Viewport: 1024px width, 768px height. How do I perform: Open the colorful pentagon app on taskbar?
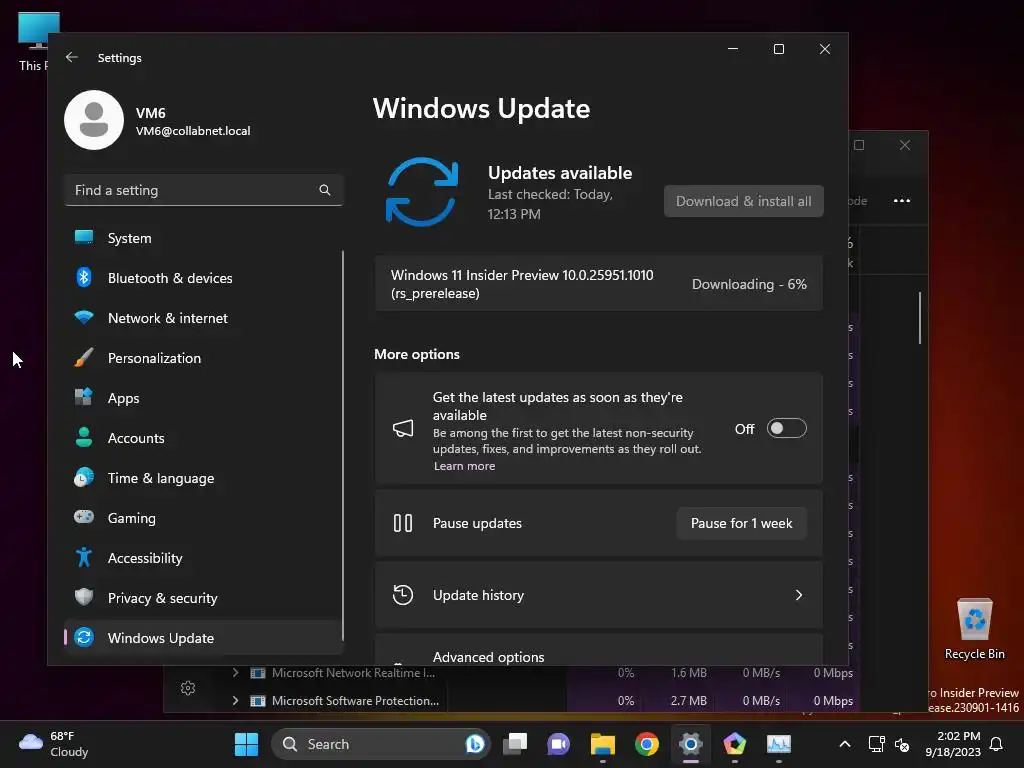735,744
